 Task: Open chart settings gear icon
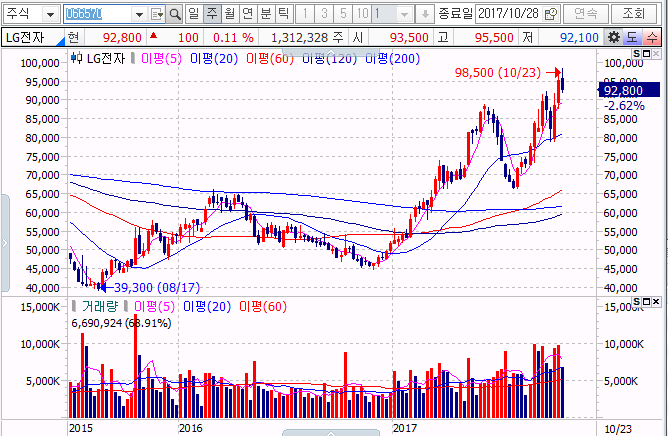click(x=613, y=38)
